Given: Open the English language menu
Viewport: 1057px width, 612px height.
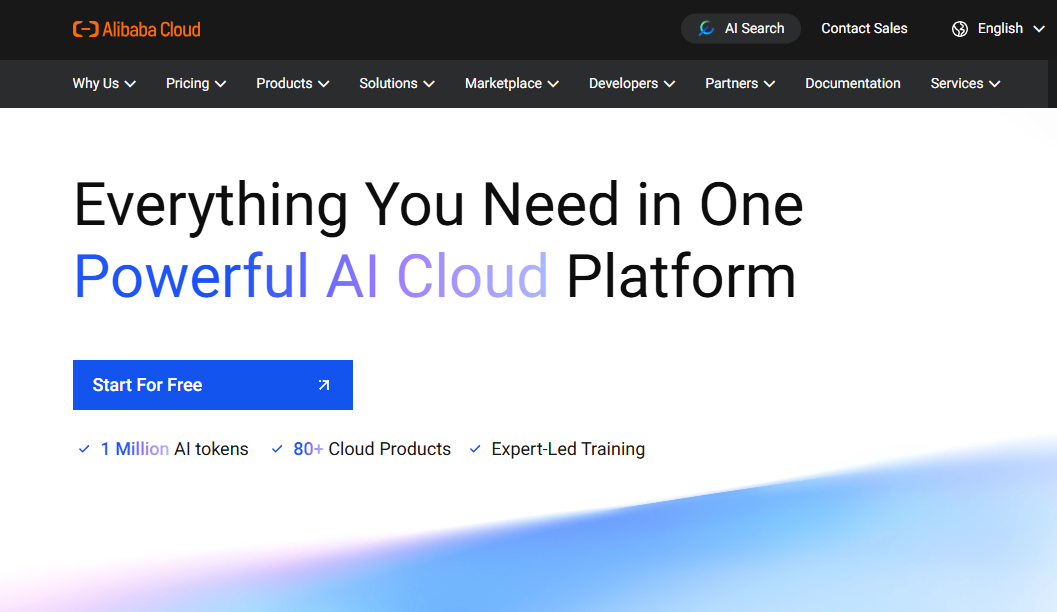Looking at the screenshot, I should coord(998,28).
